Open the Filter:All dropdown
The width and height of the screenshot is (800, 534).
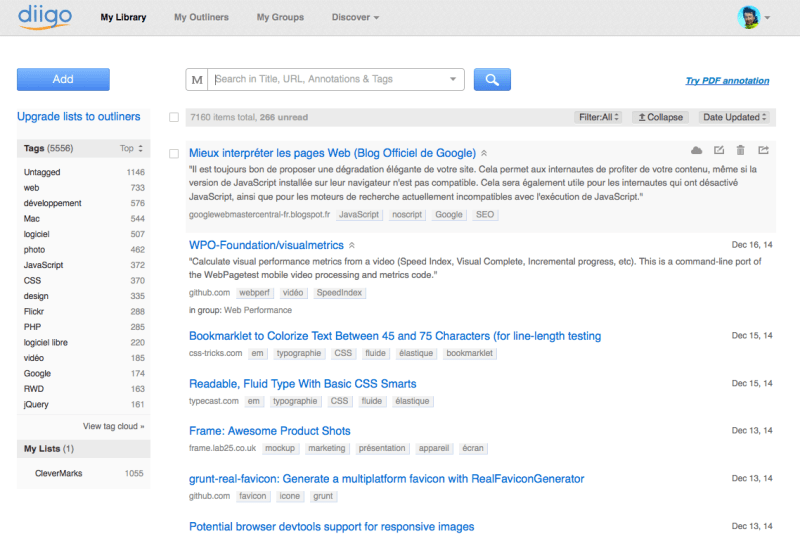coord(598,117)
